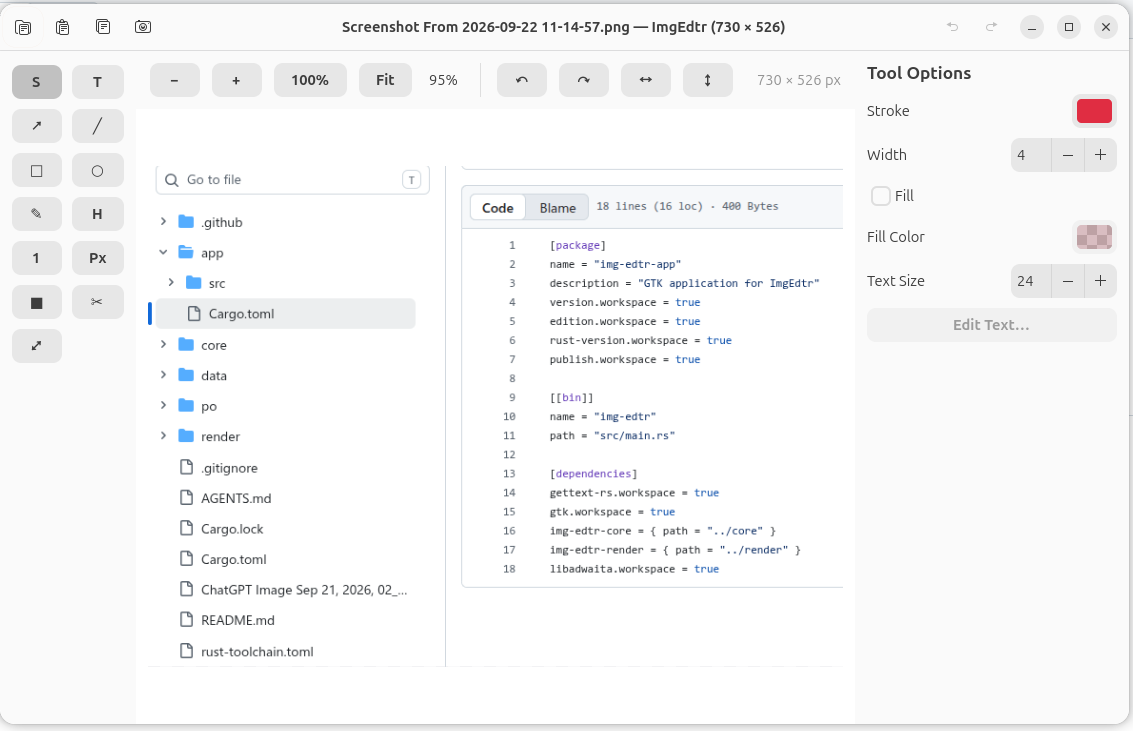
Task: Zoom in with the plus toolbar button
Action: tap(236, 80)
